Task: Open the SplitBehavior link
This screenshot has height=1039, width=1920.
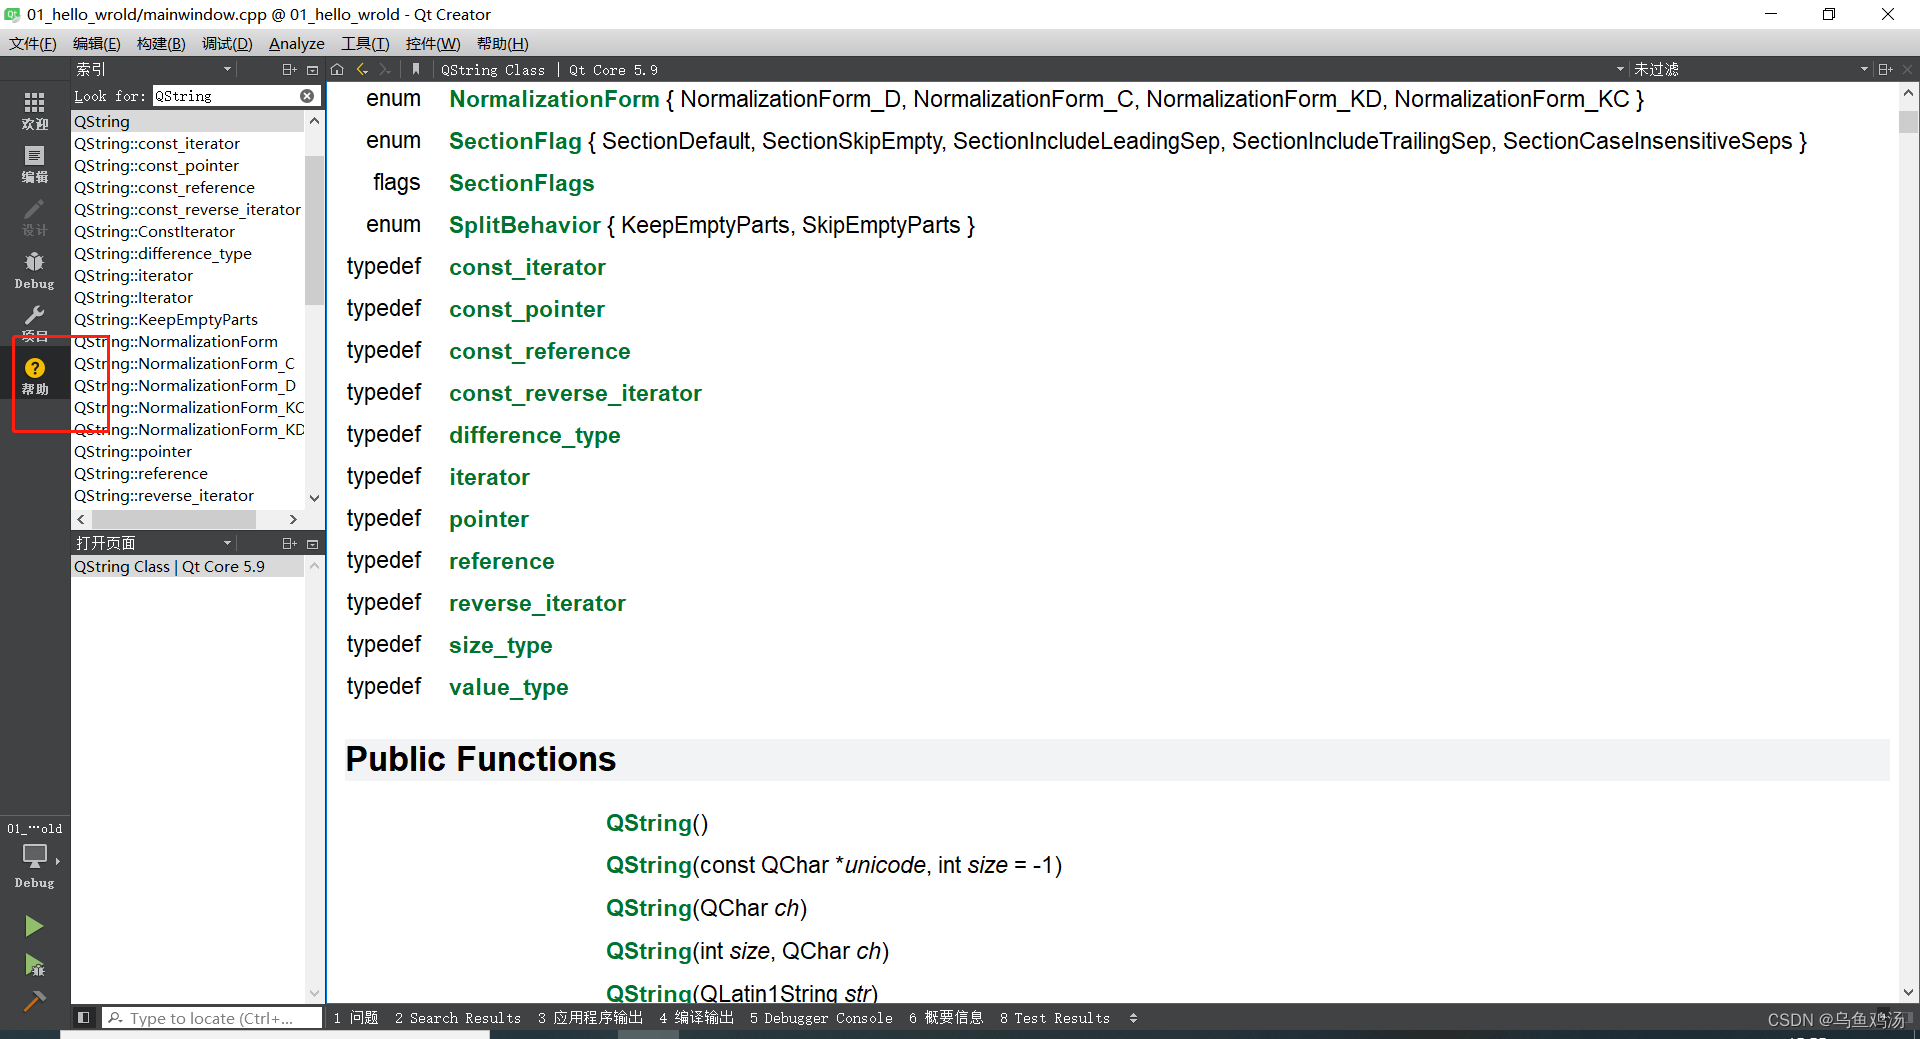Action: pyautogui.click(x=525, y=225)
